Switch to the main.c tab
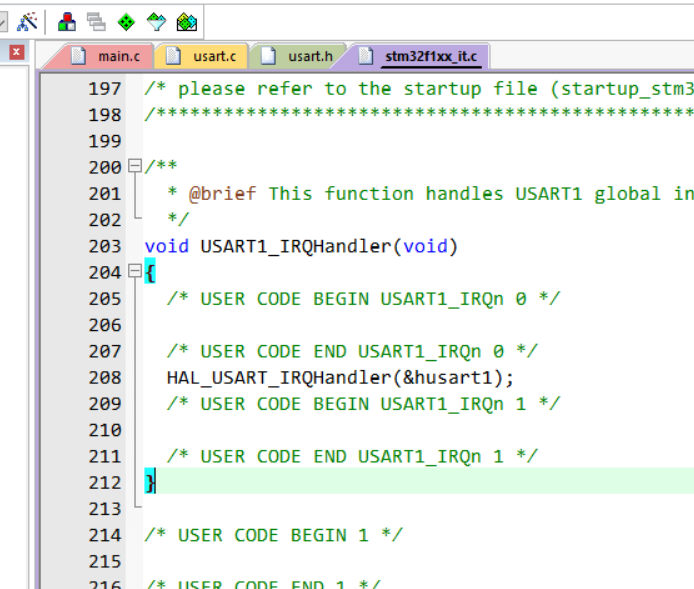694x589 pixels. (x=106, y=56)
